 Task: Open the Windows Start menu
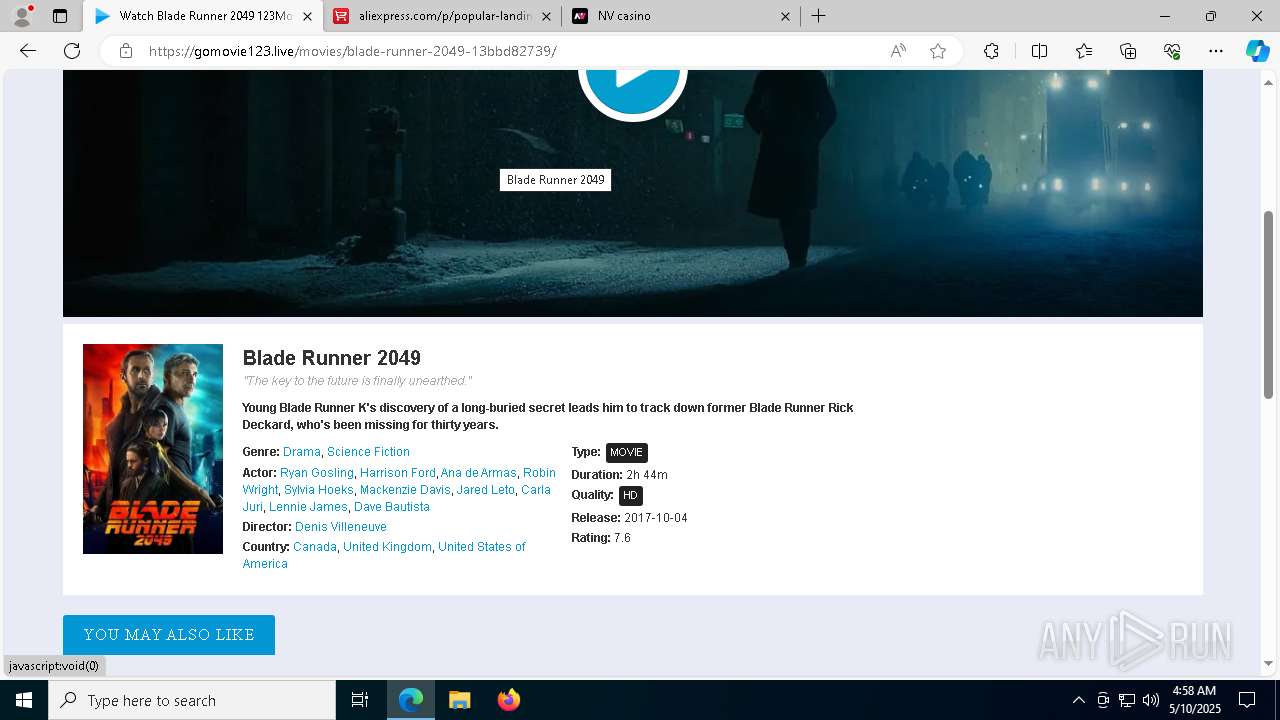coord(24,700)
